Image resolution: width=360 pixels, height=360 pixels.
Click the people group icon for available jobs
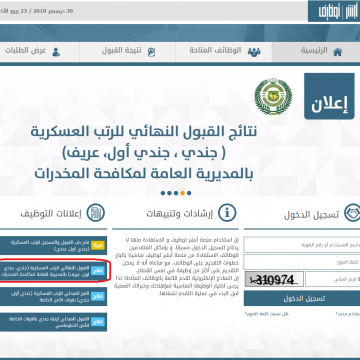click(254, 52)
